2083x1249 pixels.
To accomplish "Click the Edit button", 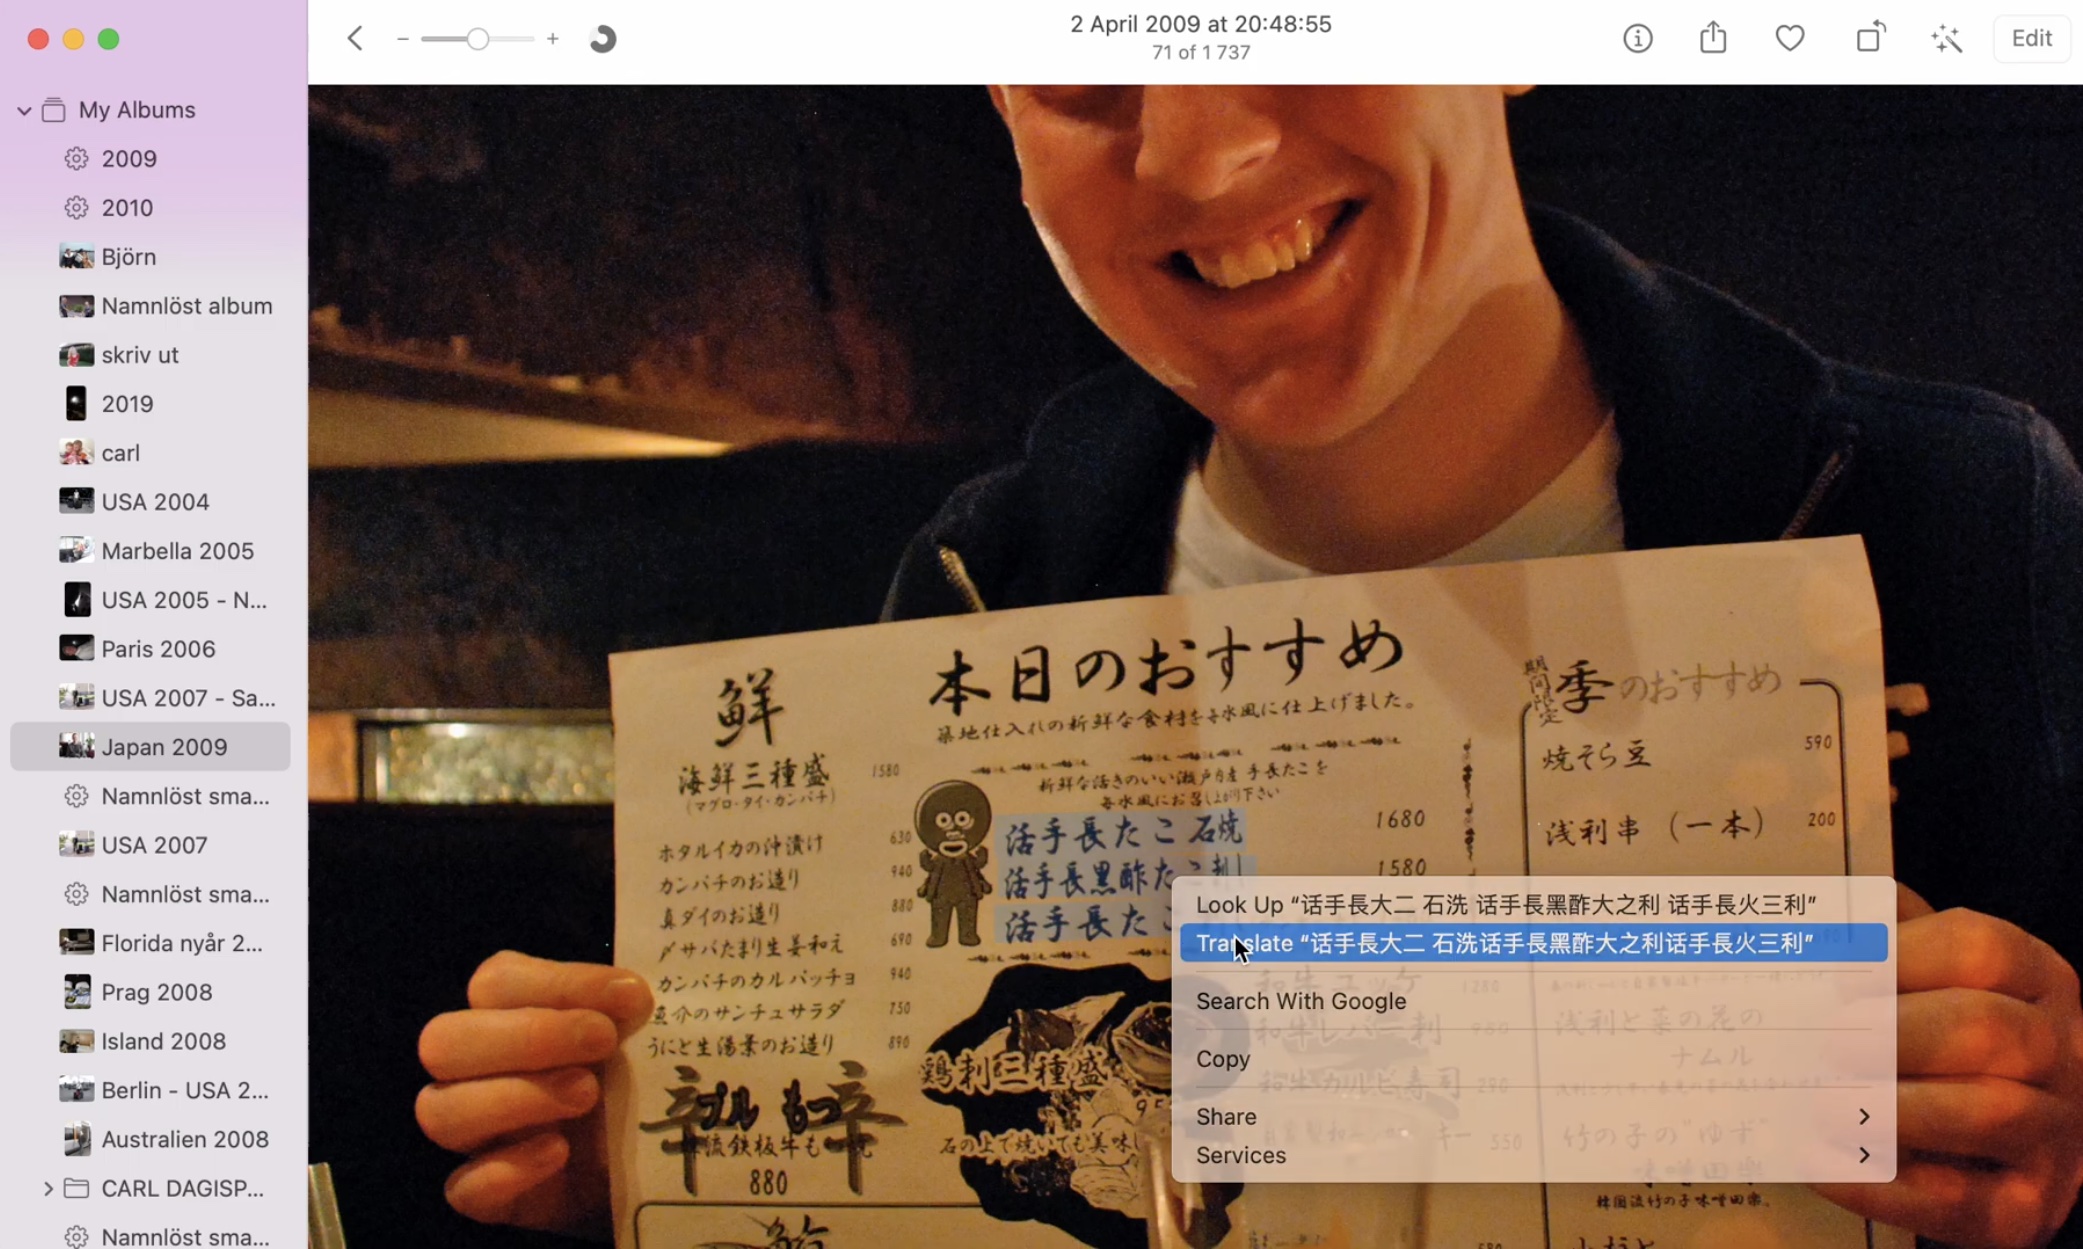I will [x=2031, y=39].
